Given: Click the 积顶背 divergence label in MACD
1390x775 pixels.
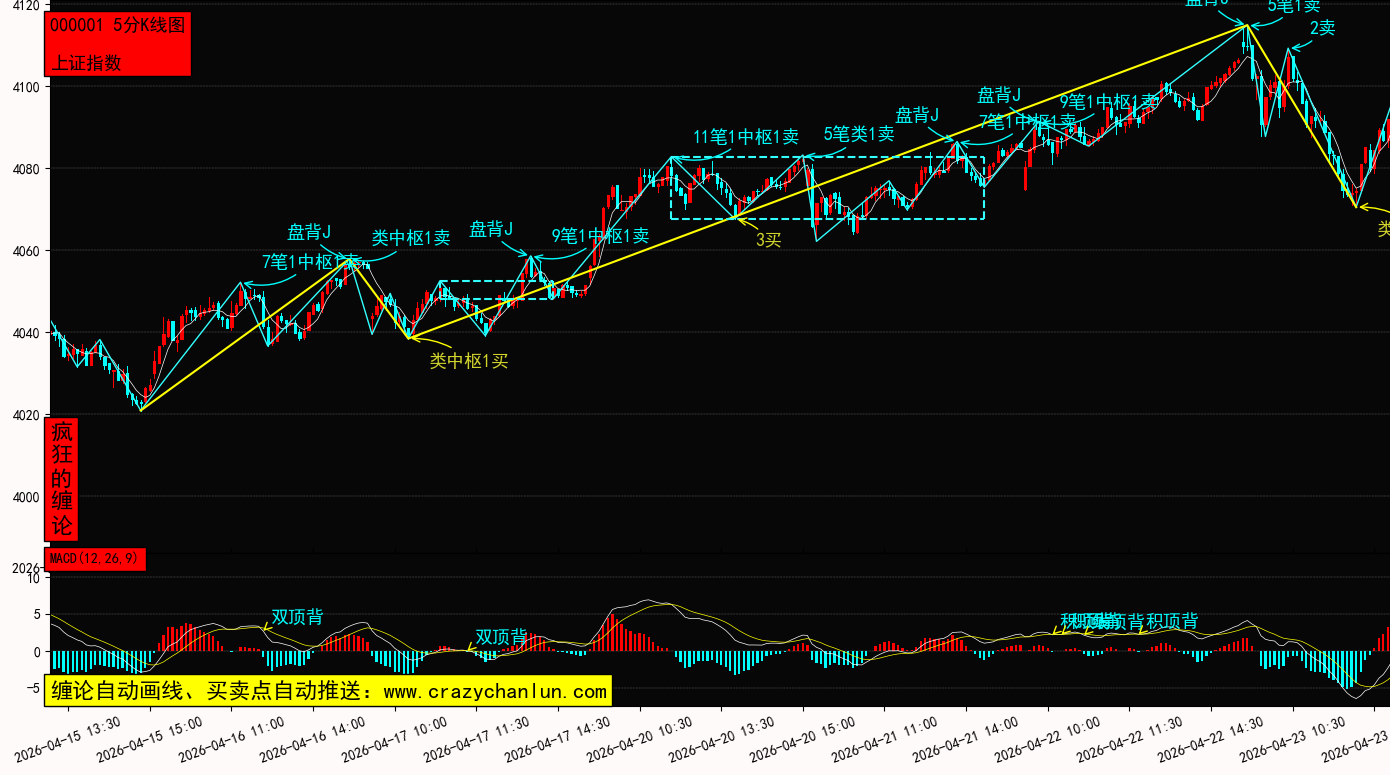Looking at the screenshot, I should click(x=1172, y=622).
